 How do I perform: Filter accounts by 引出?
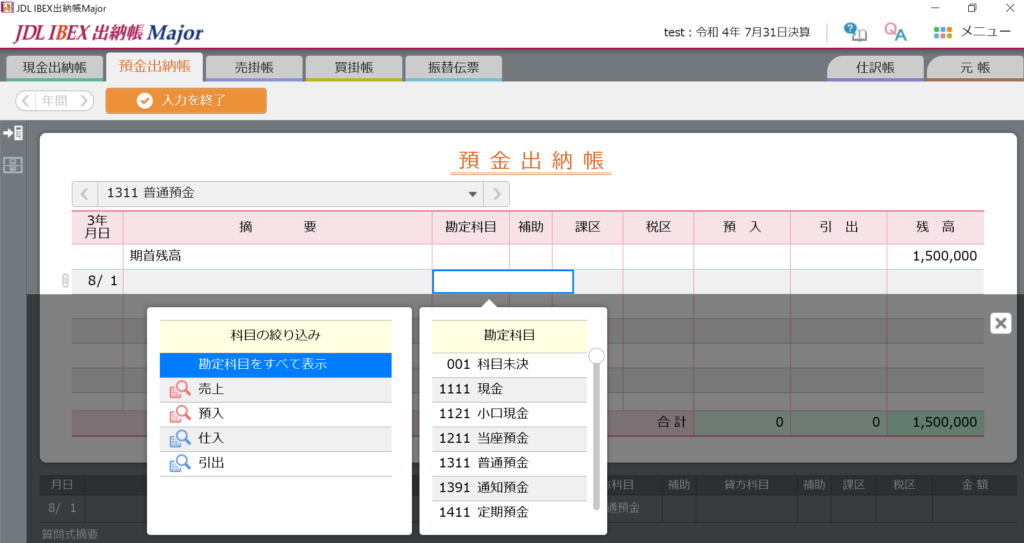point(276,463)
